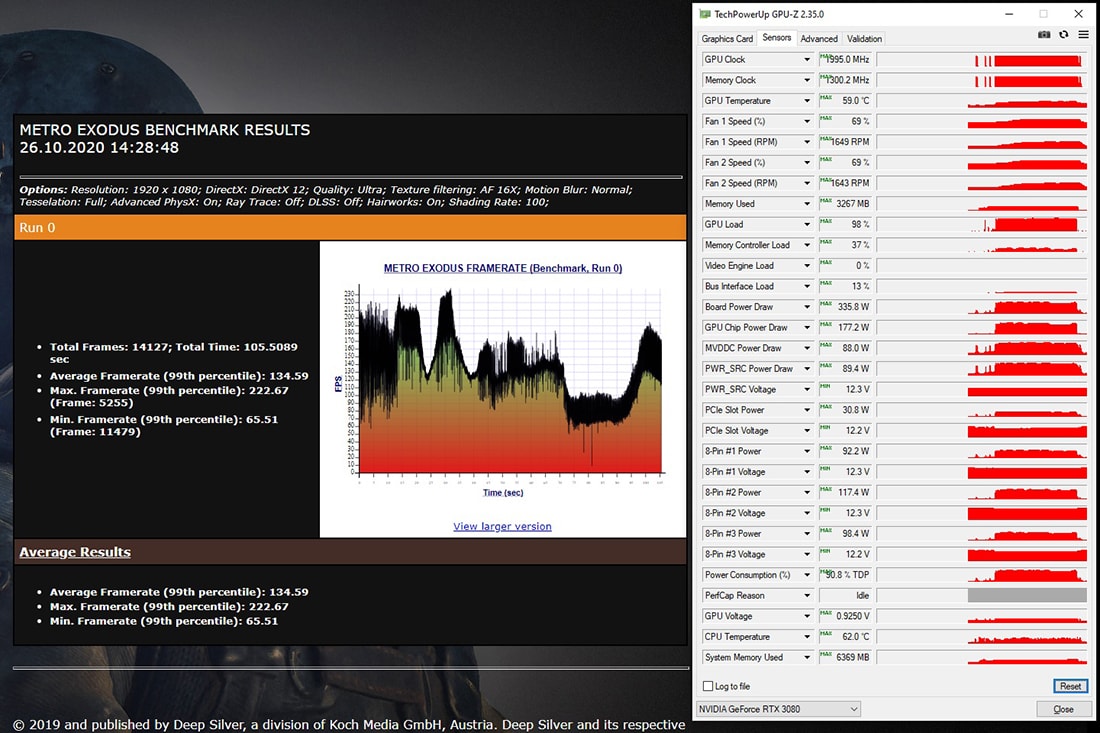Image resolution: width=1100 pixels, height=733 pixels.
Task: Click the orange Run 0 header bar
Action: pyautogui.click(x=350, y=227)
